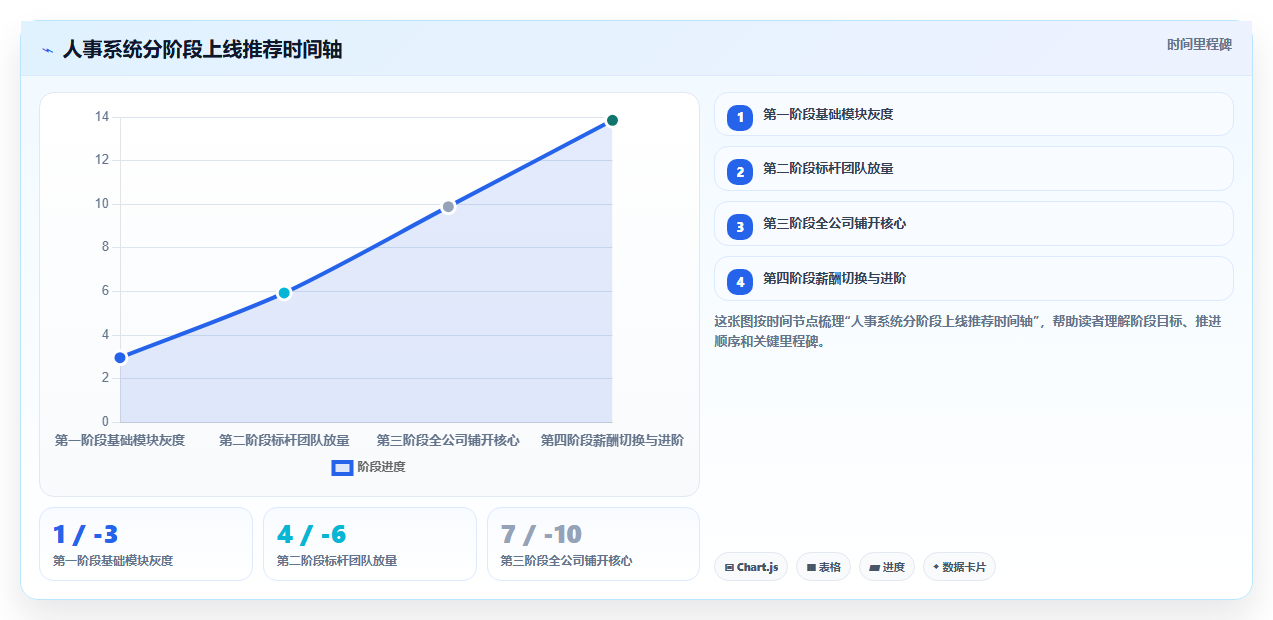Screen dimensions: 1273x620
Task: Click the 数据卡片 tag chip
Action: pyautogui.click(x=959, y=567)
